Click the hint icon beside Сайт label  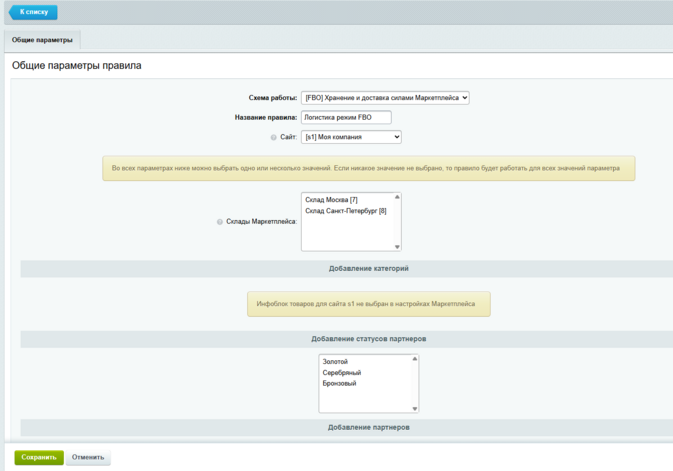click(x=274, y=137)
